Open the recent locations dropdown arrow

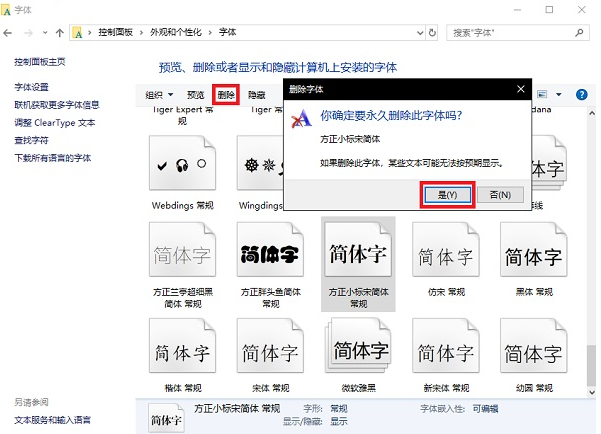point(45,33)
